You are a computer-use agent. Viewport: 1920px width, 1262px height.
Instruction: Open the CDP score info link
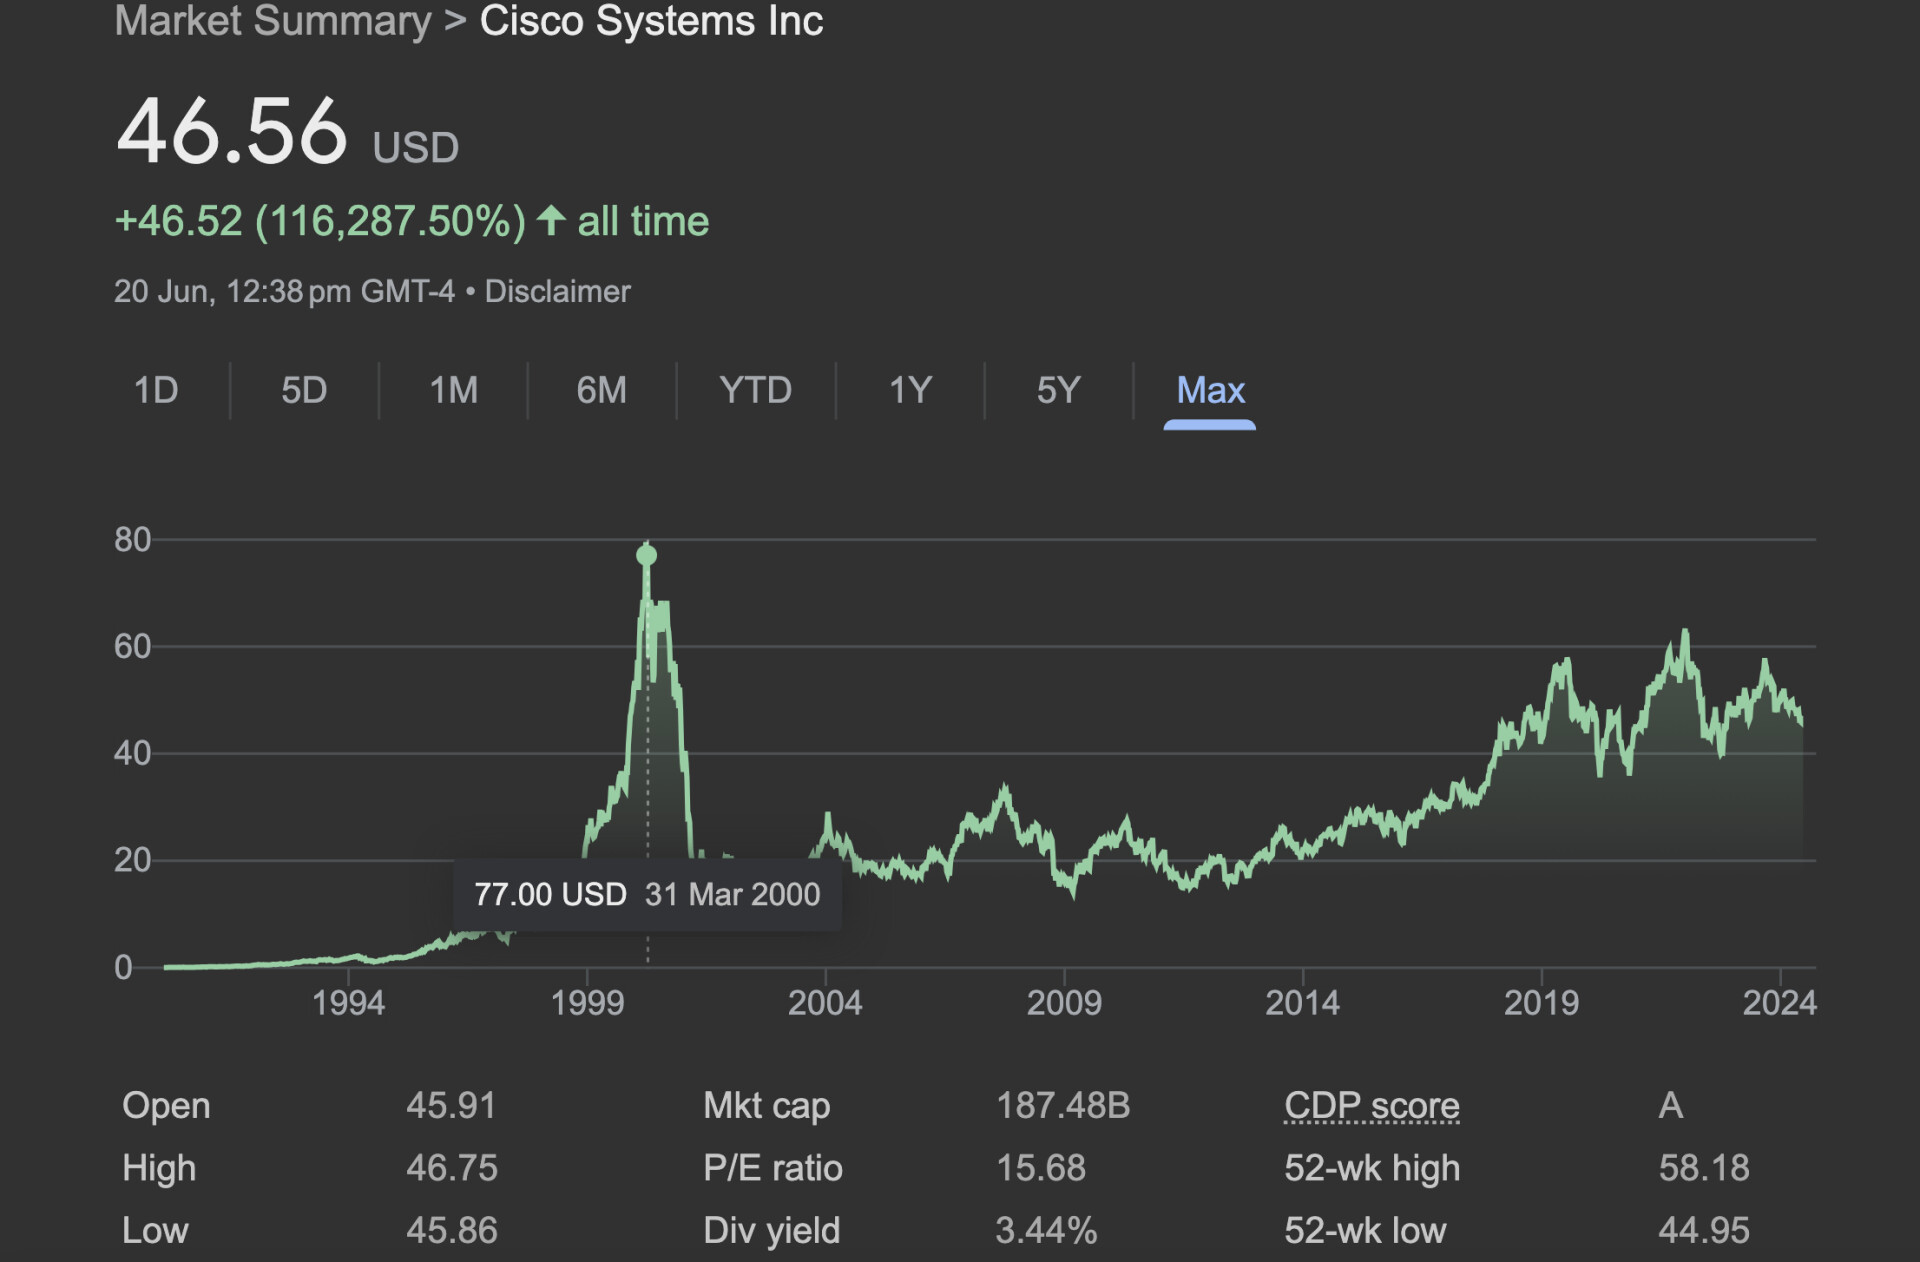click(x=1372, y=1106)
